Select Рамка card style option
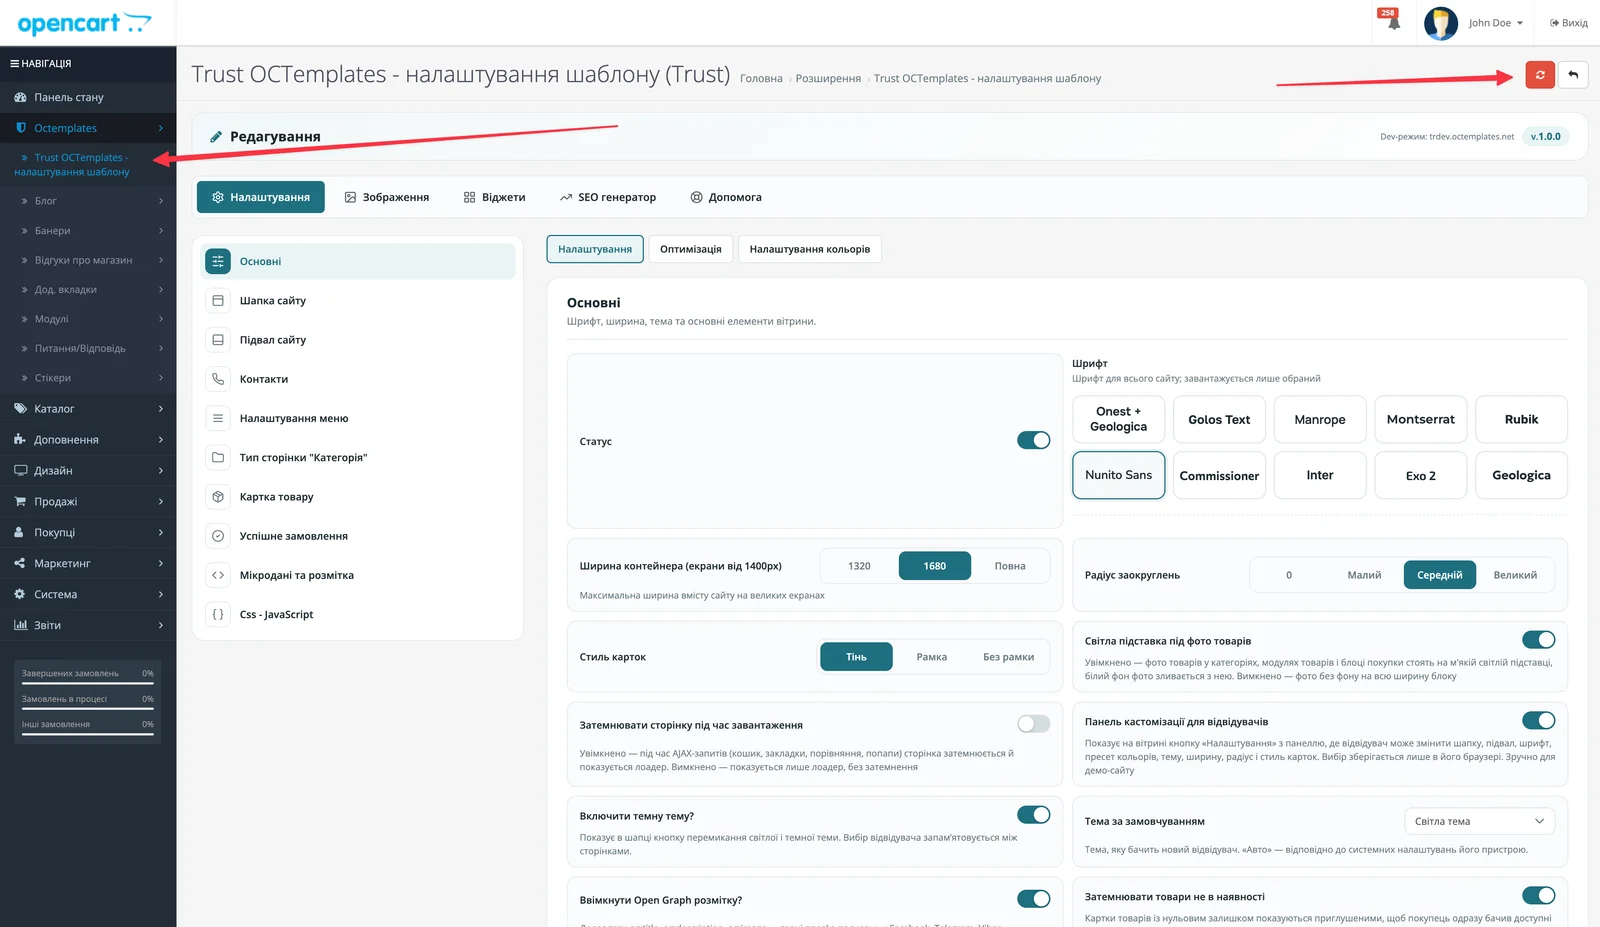 coord(932,657)
